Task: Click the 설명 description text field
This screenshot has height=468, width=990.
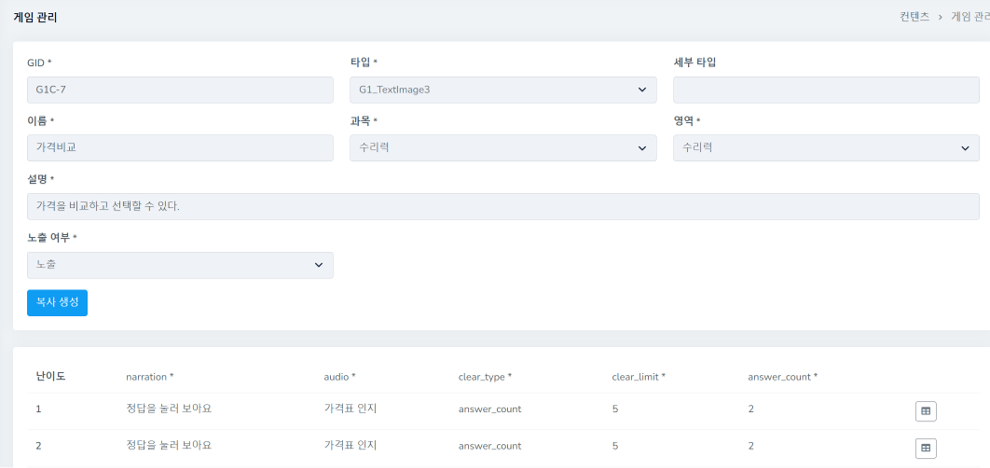Action: (x=503, y=206)
